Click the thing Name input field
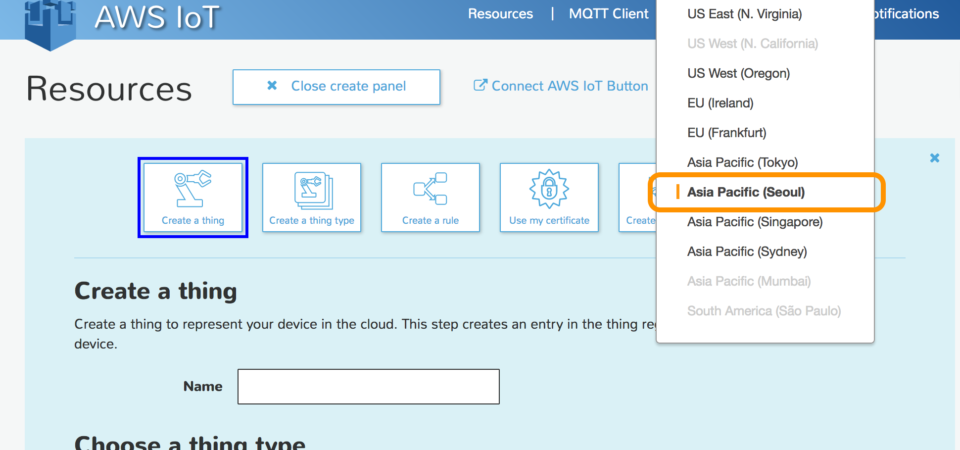Screen dimensions: 960x450 pos(369,386)
